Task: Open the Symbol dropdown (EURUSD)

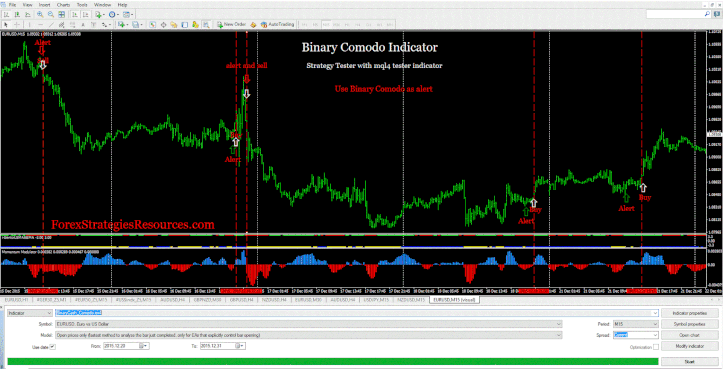Action: pyautogui.click(x=308, y=324)
